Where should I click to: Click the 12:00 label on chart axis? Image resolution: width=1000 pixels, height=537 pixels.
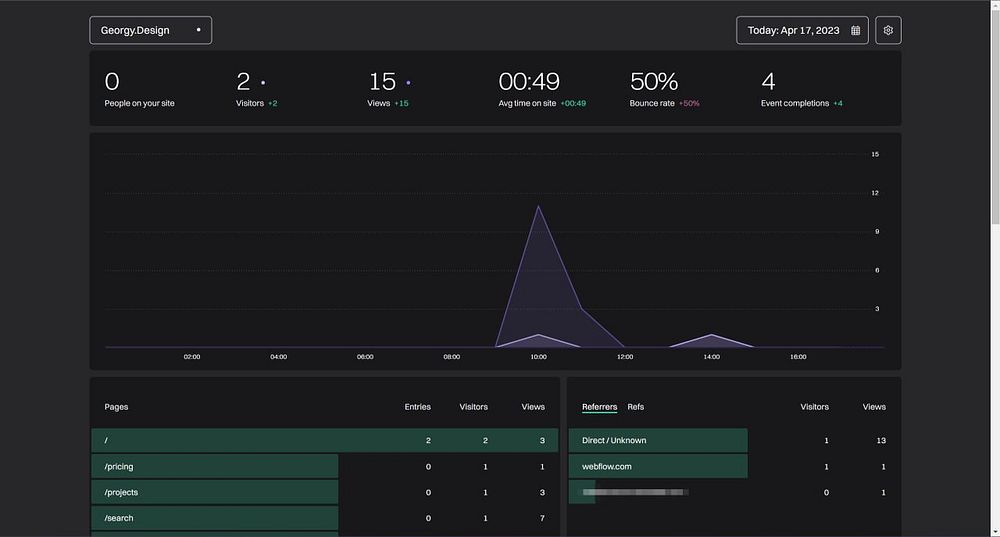[625, 357]
